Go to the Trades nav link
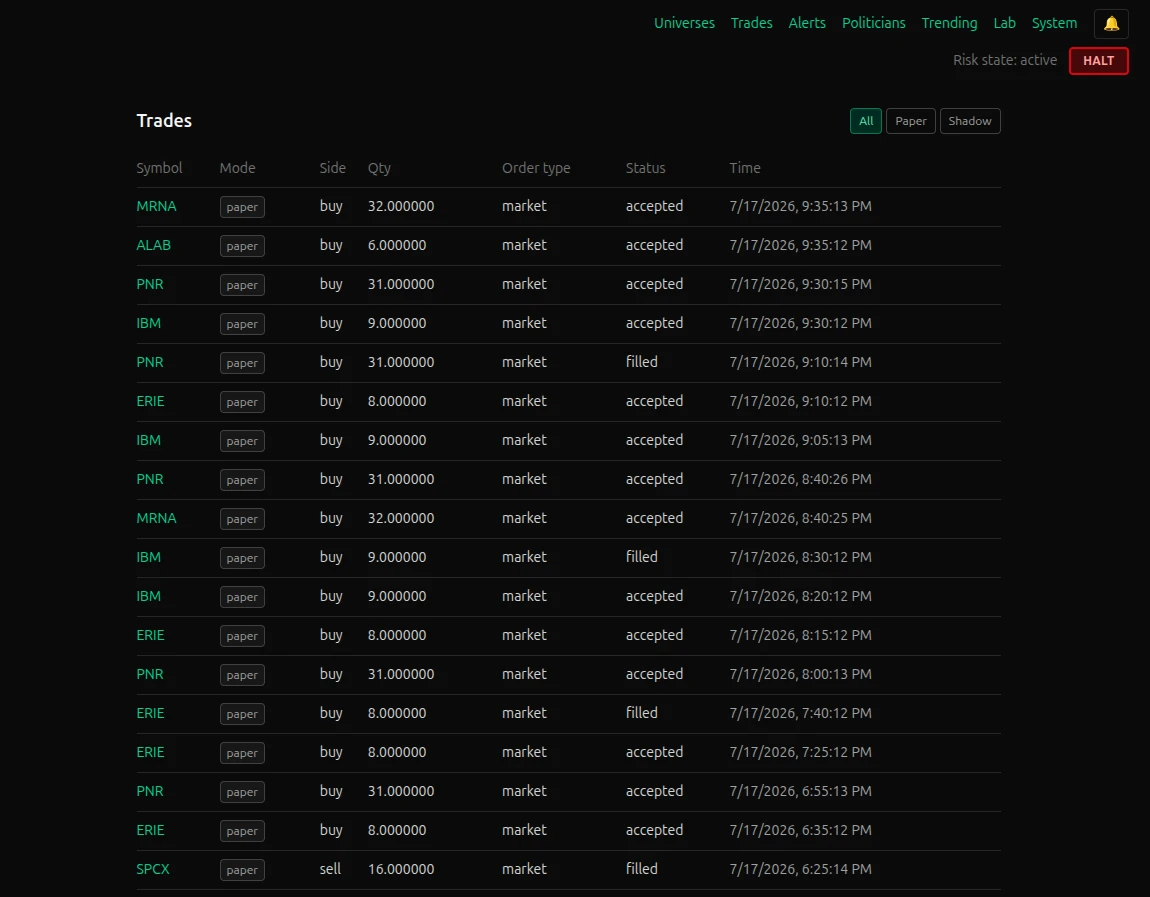The image size is (1150, 897). click(x=751, y=23)
